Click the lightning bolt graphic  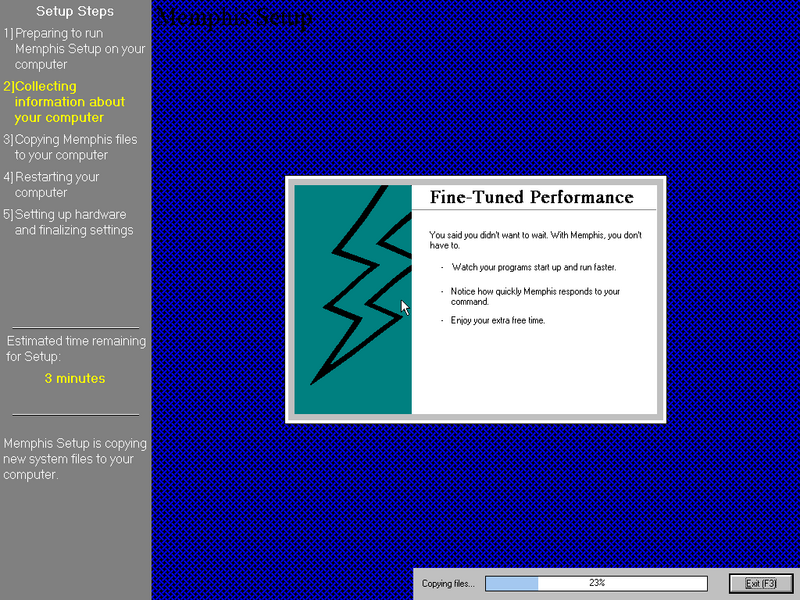click(x=353, y=299)
